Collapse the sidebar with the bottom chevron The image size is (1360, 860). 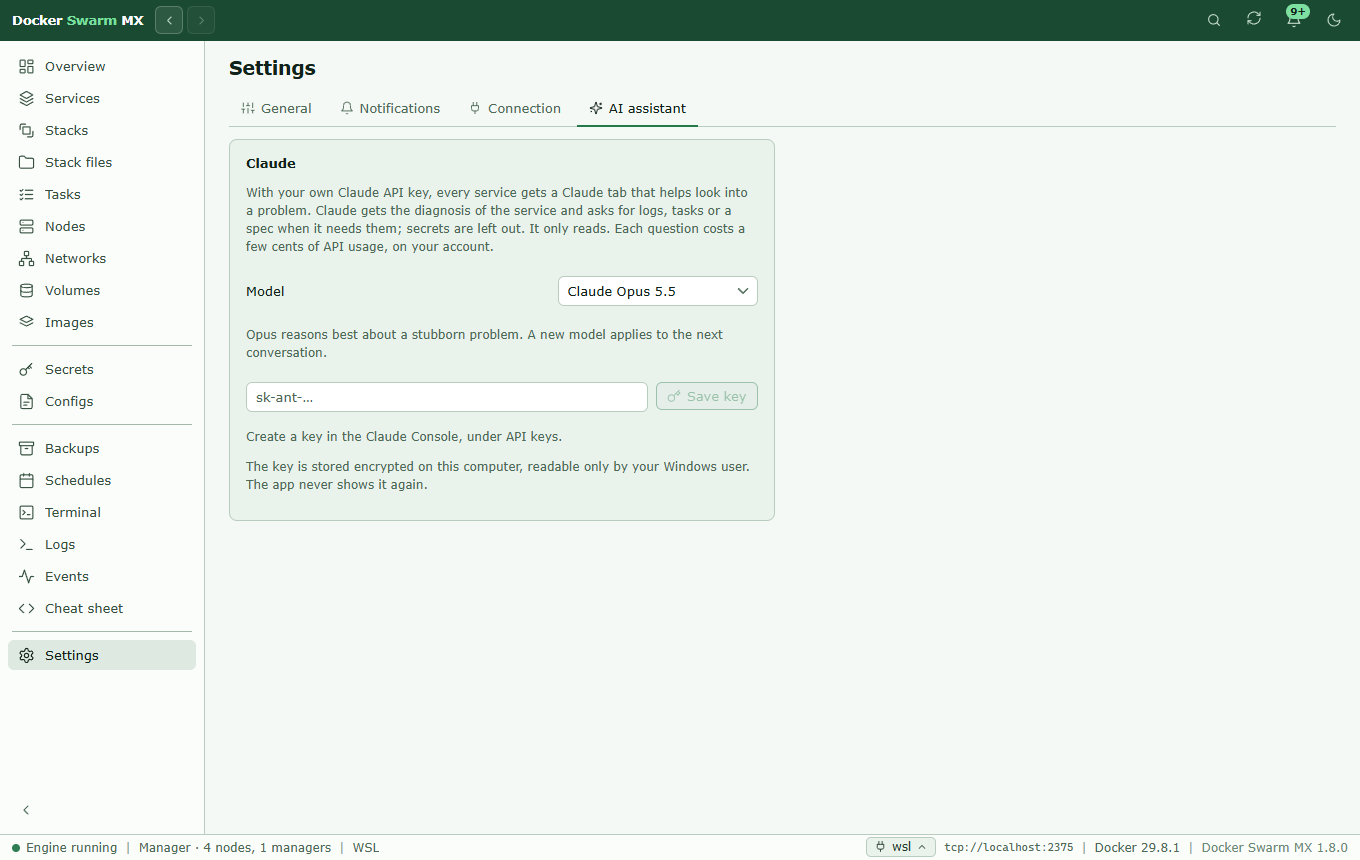27,810
